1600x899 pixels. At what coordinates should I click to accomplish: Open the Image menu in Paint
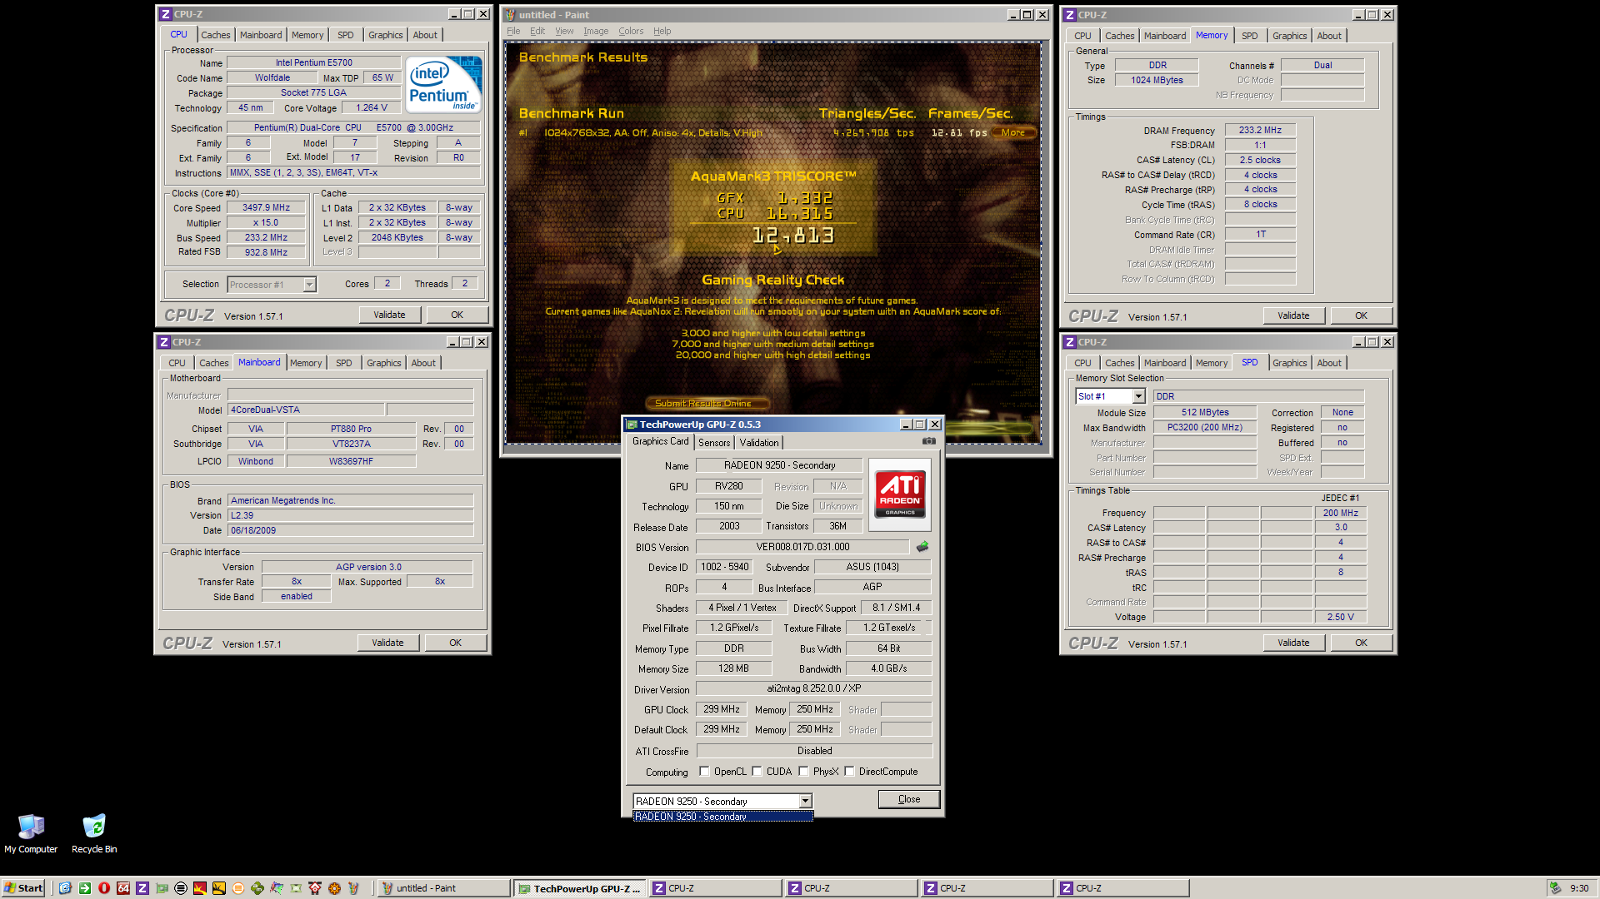596,31
